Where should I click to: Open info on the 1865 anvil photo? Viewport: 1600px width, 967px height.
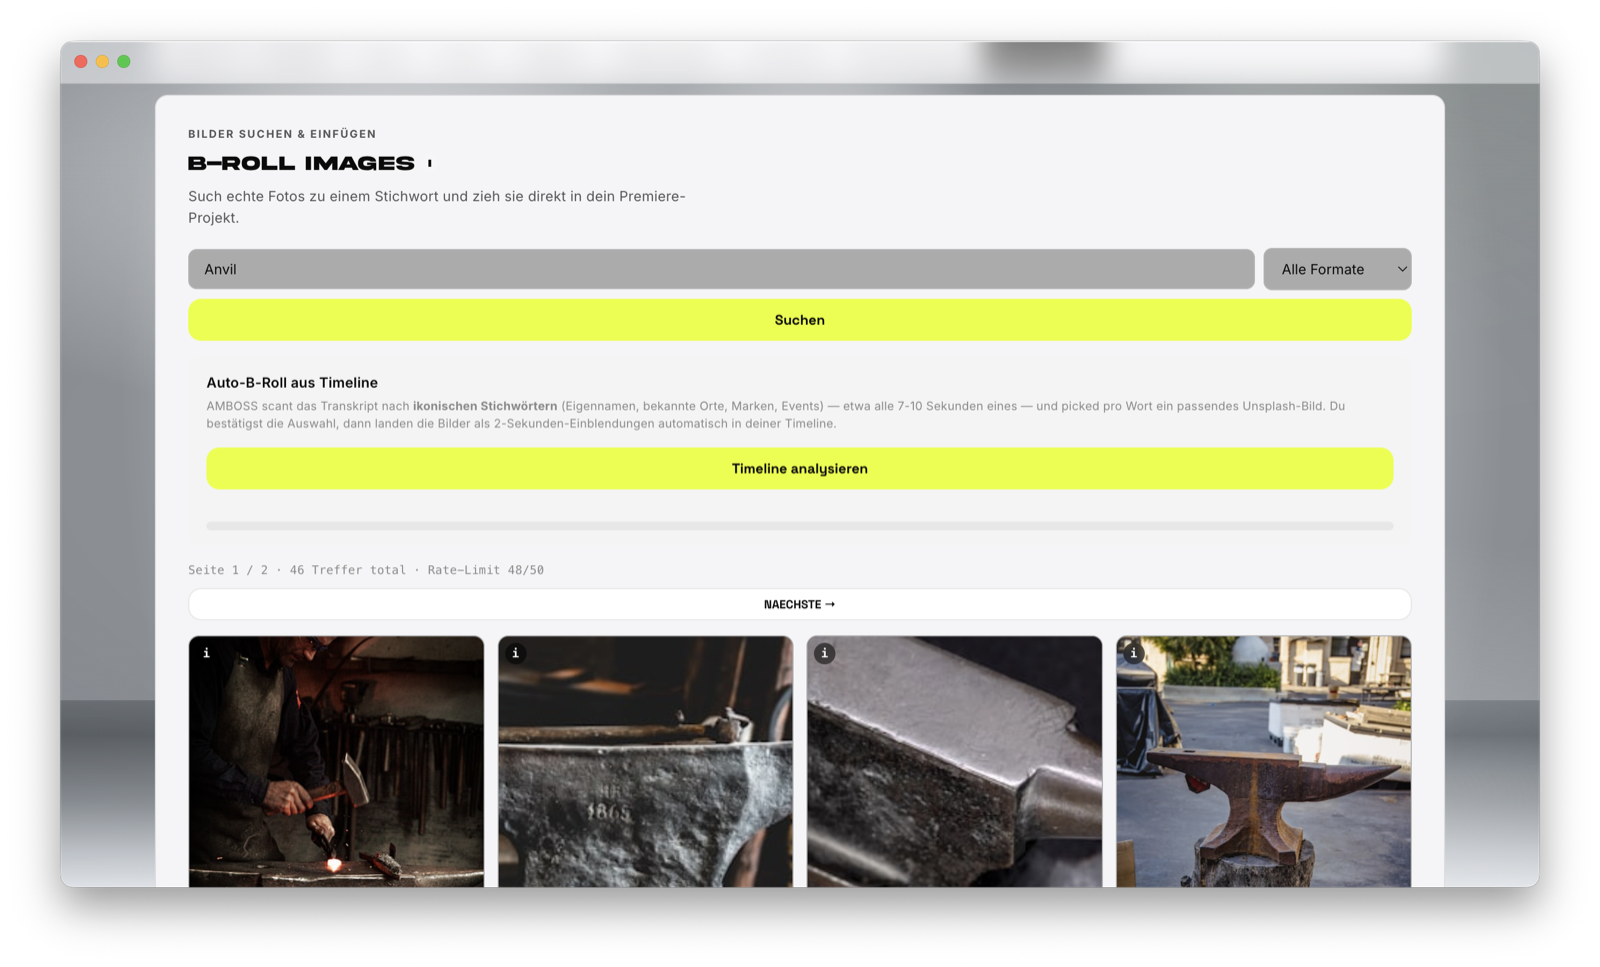[516, 653]
